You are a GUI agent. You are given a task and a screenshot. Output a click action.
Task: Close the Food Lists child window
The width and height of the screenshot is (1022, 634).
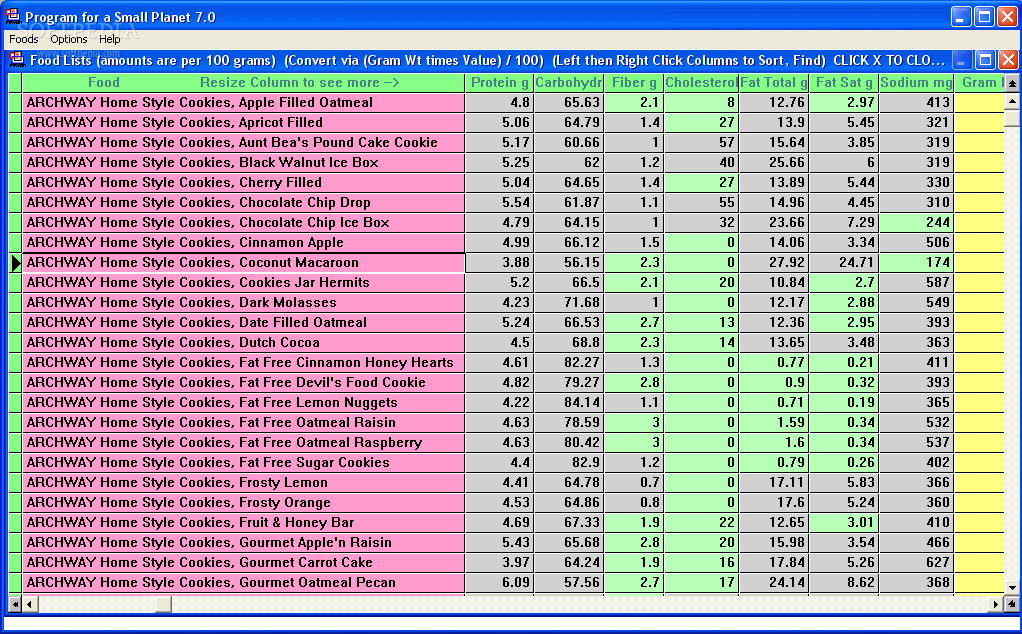click(x=1008, y=60)
